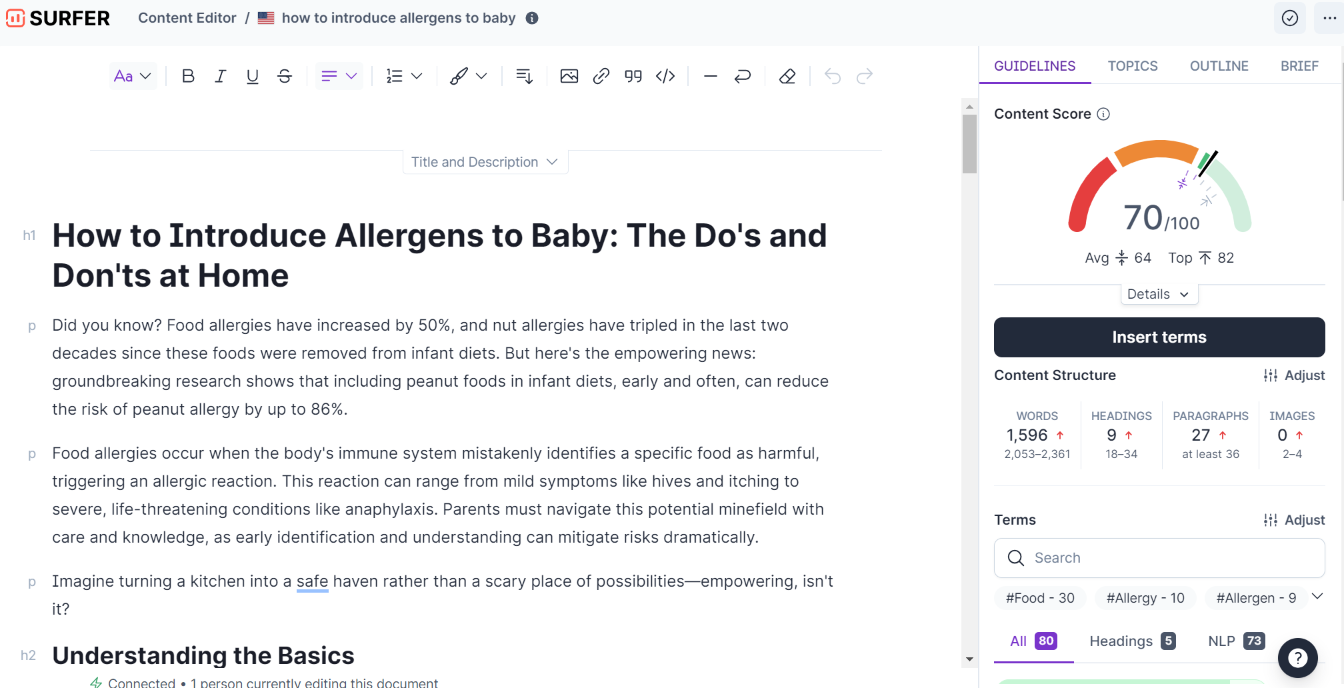1344x688 pixels.
Task: Click the undo arrow
Action: click(832, 76)
